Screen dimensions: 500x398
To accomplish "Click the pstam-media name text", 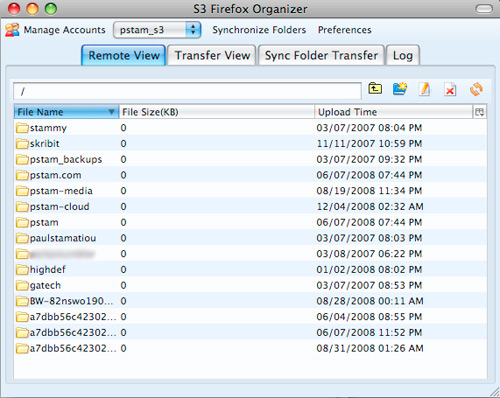I will pos(61,191).
